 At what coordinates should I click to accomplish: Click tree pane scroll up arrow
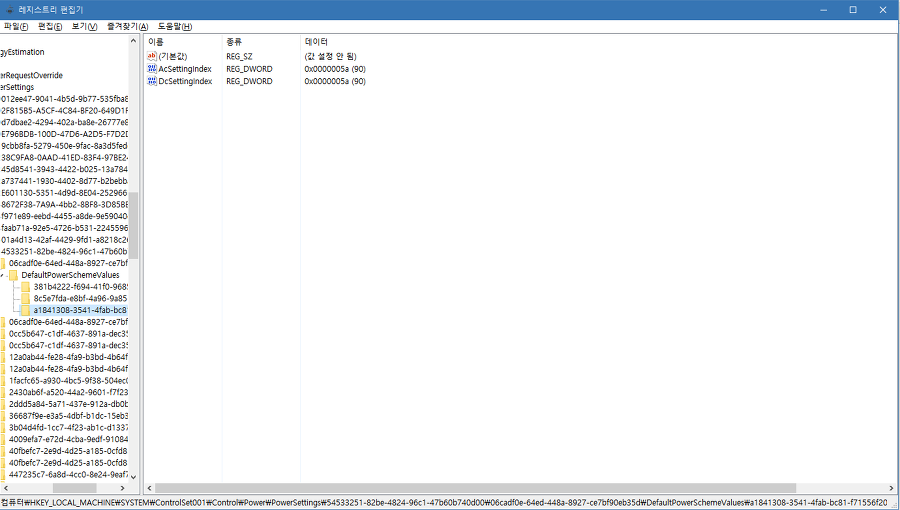(x=133, y=41)
